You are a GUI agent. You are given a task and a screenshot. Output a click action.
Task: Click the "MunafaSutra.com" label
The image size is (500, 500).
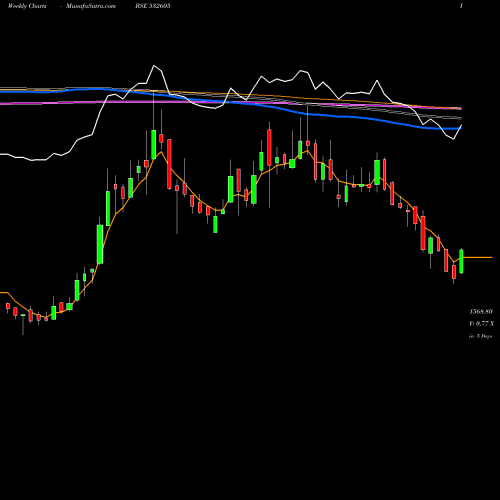point(91,6)
